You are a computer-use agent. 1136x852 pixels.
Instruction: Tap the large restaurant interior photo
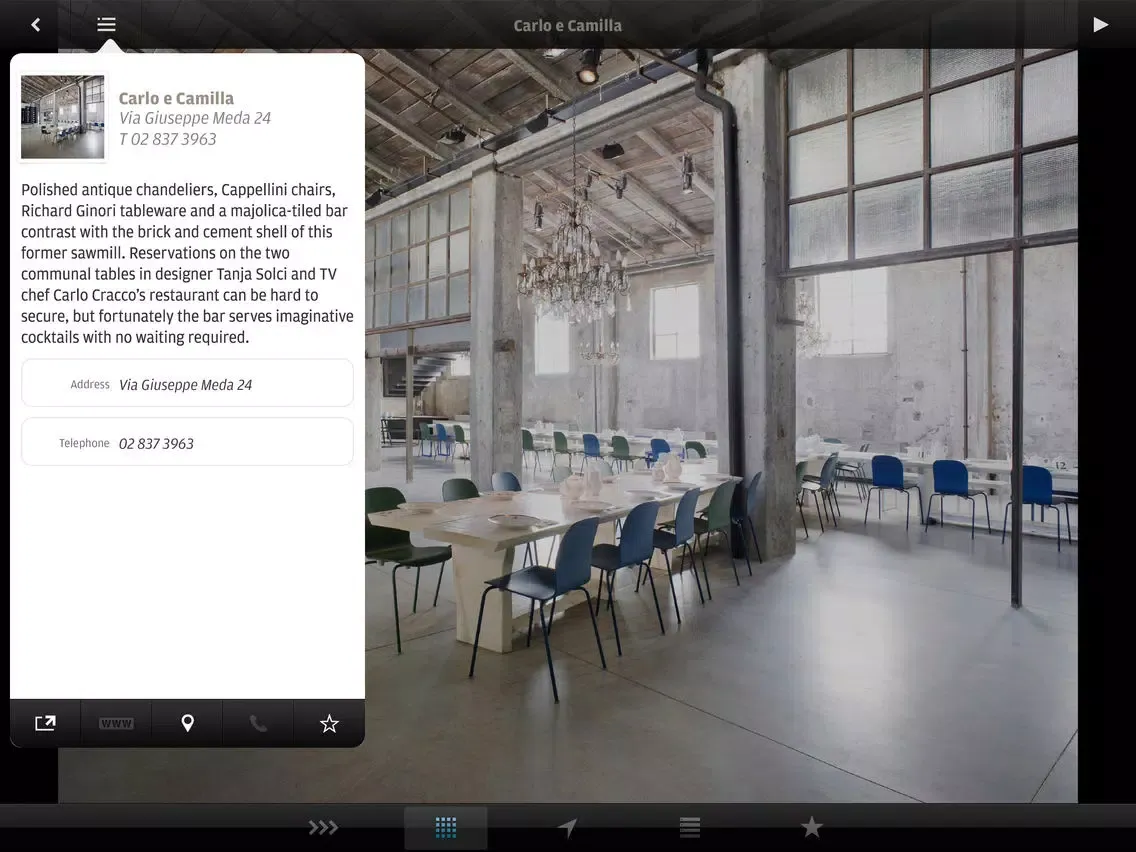coord(721,425)
